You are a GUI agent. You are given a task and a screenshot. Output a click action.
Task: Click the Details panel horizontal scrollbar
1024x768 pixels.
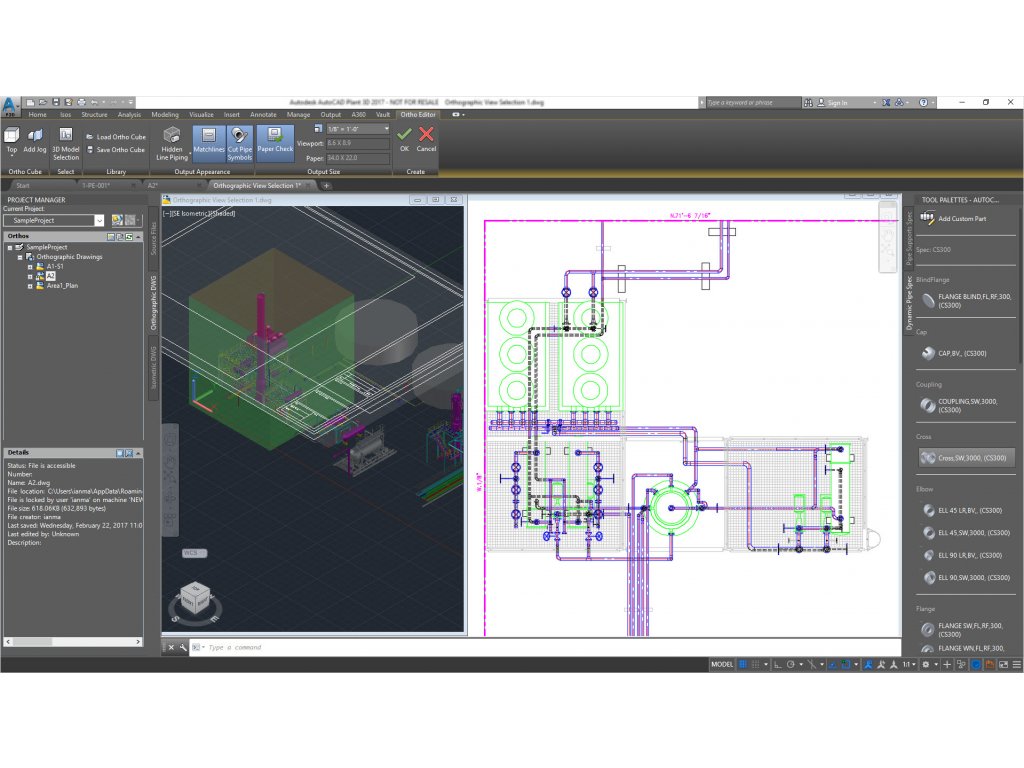(x=73, y=642)
